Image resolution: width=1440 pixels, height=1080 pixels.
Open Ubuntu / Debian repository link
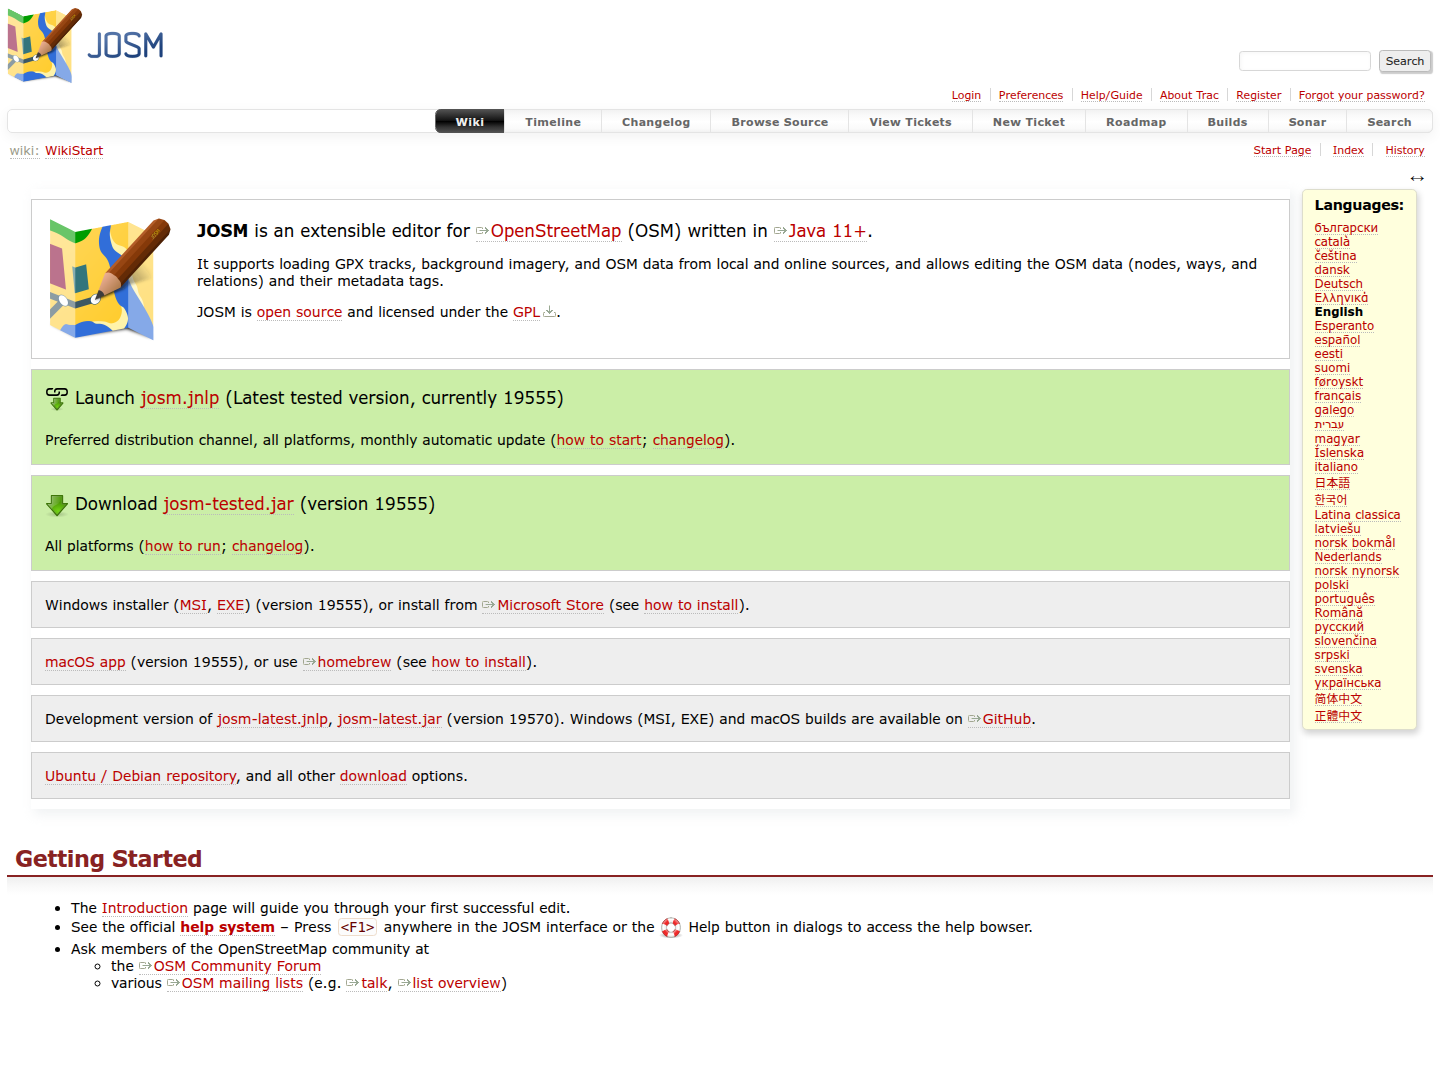[141, 776]
